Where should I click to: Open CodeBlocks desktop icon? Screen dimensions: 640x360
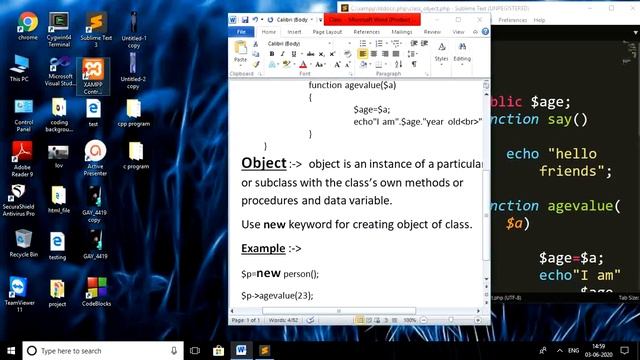[x=96, y=292]
